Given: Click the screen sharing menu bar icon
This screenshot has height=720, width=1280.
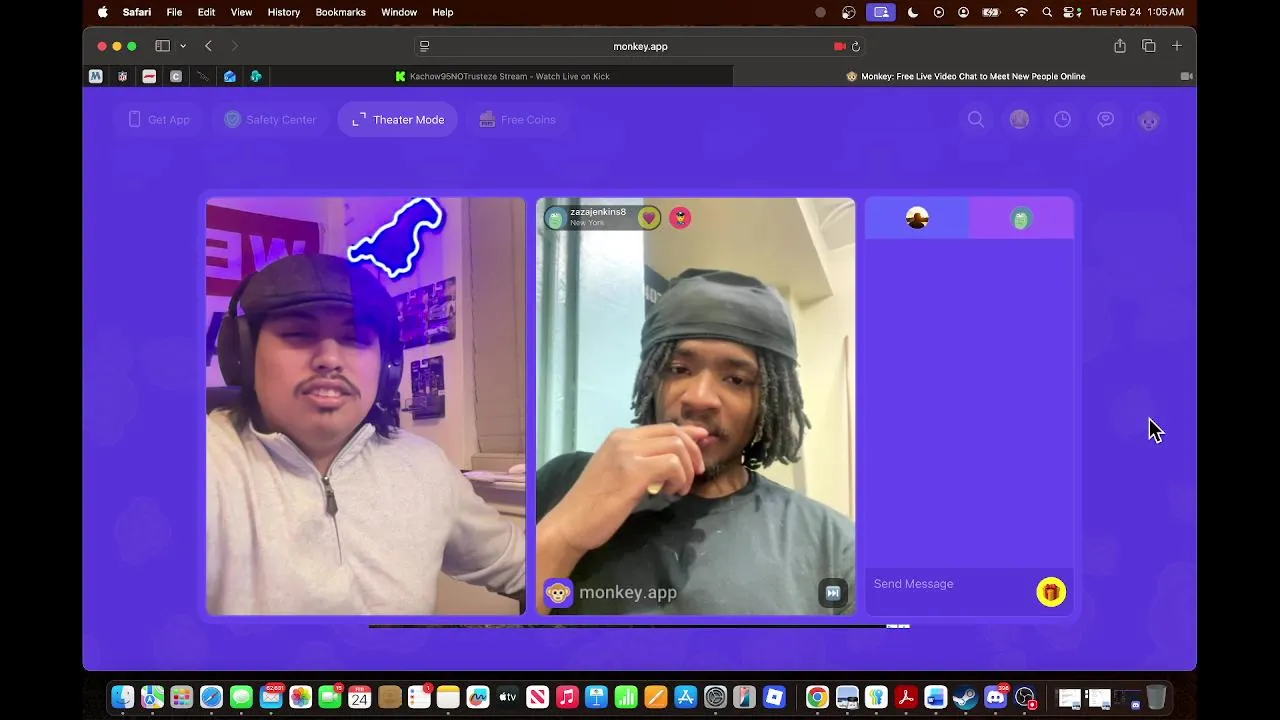Looking at the screenshot, I should [x=881, y=12].
